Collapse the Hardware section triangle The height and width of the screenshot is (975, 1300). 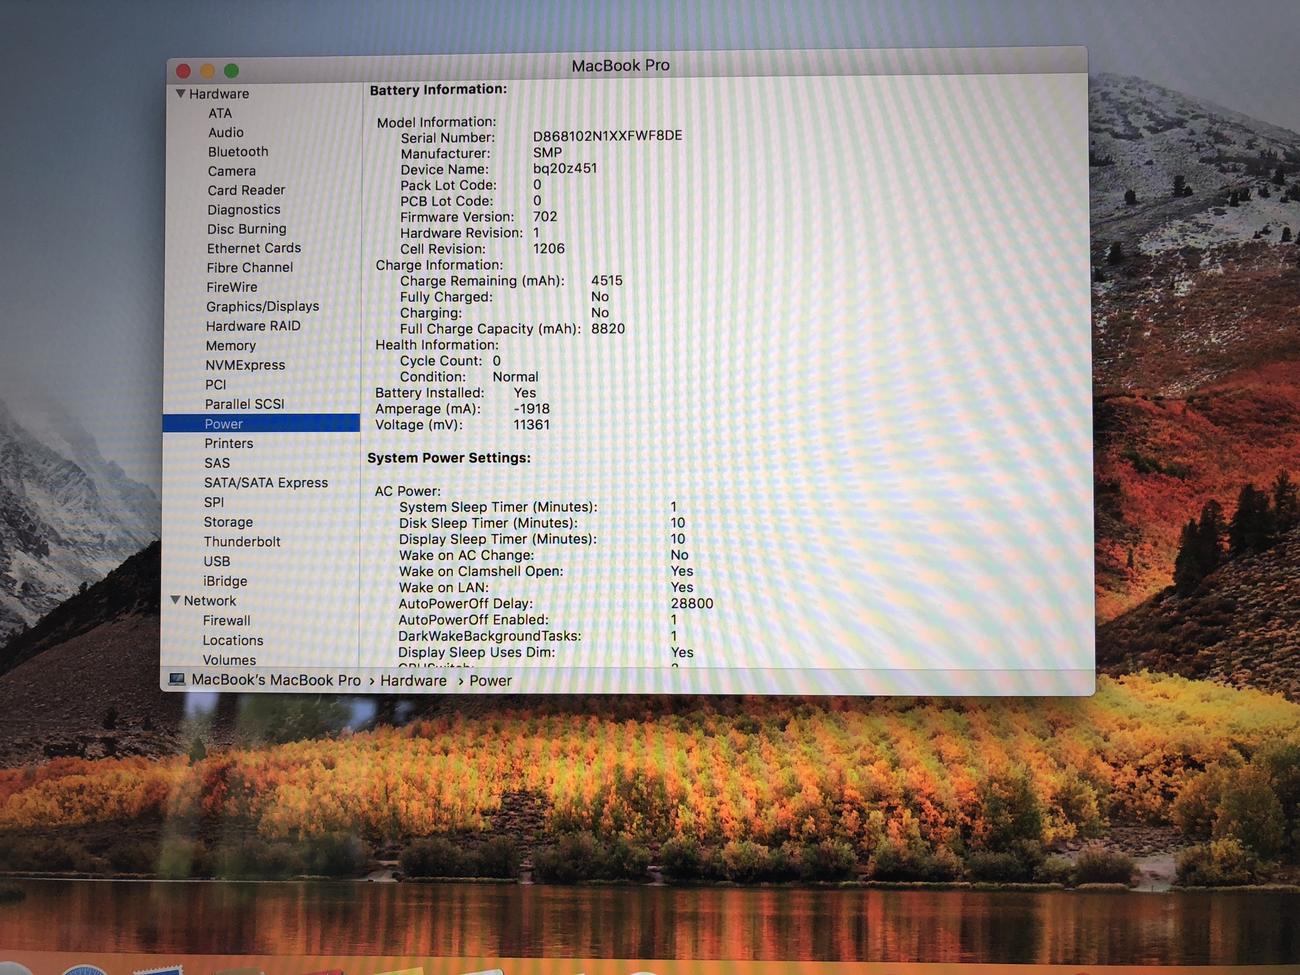pos(180,94)
